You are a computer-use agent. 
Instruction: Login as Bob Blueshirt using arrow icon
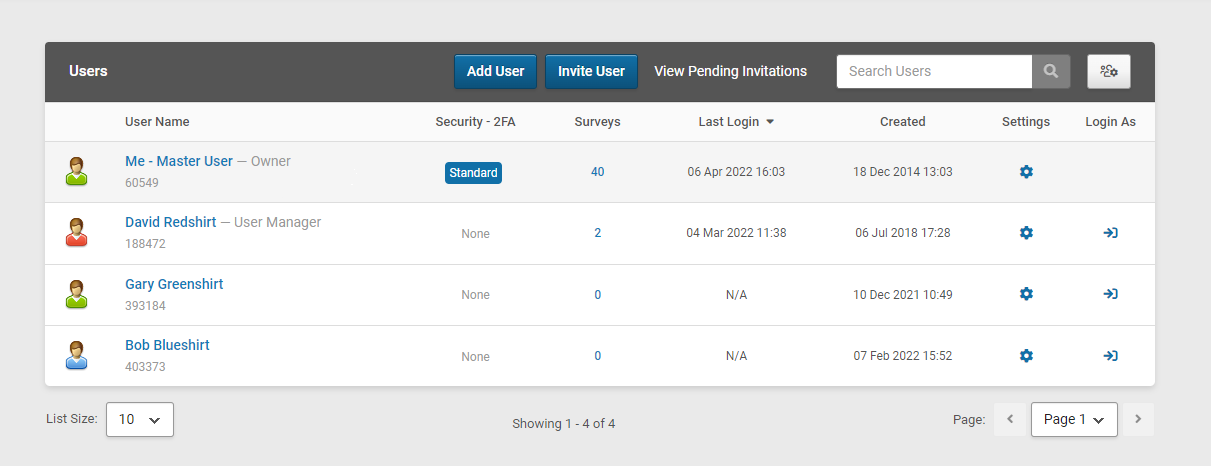1110,356
